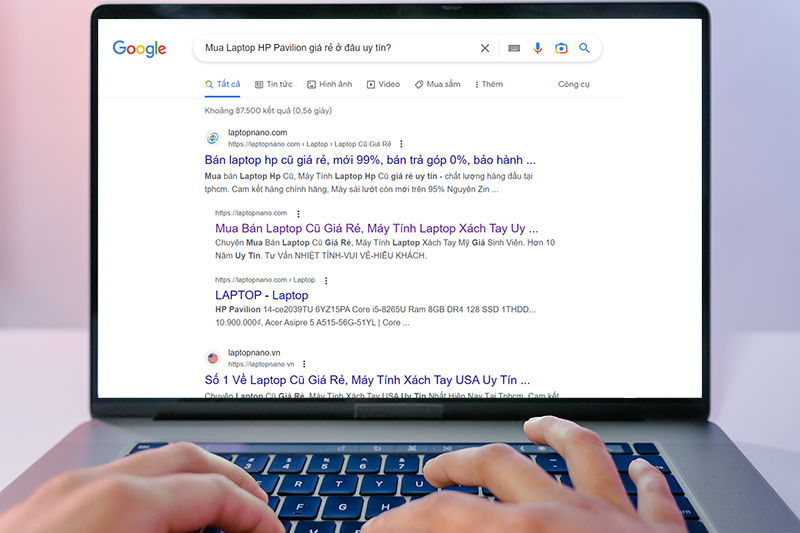Open laptopnano.vn flag favicon
This screenshot has height=533, width=800.
click(213, 358)
